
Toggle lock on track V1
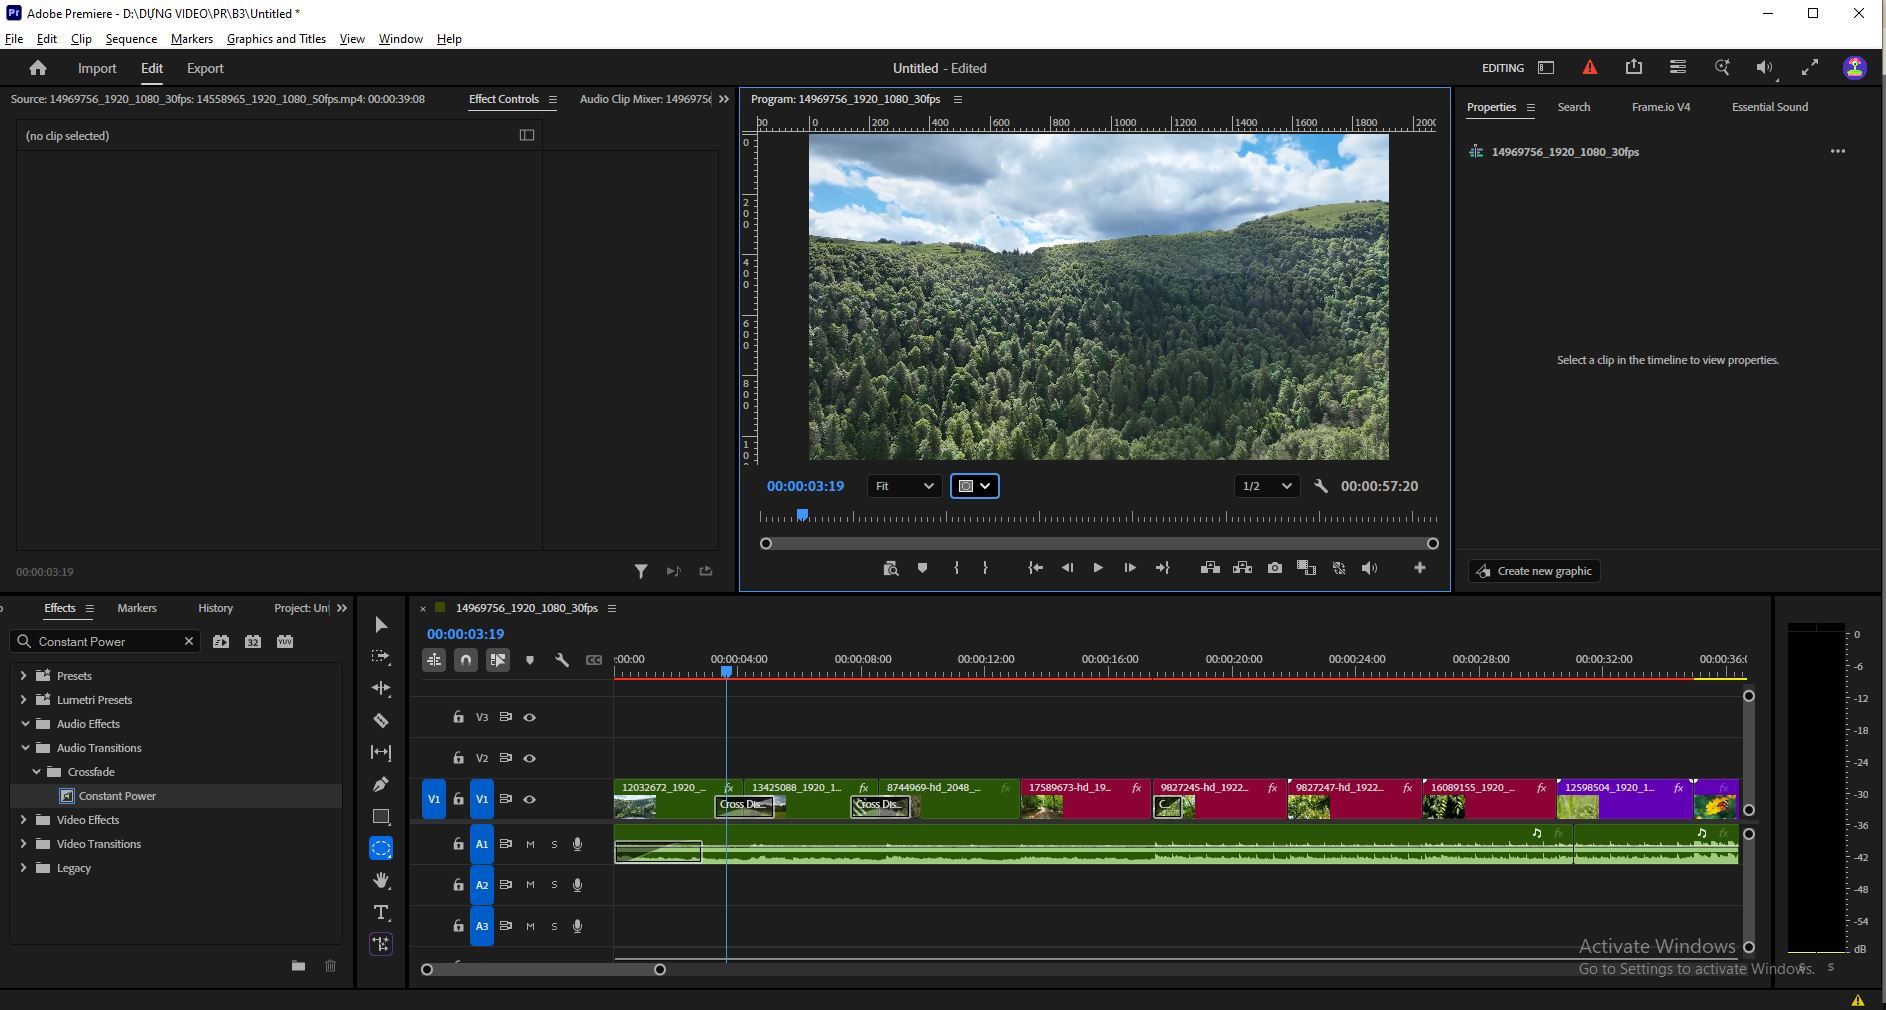point(458,799)
